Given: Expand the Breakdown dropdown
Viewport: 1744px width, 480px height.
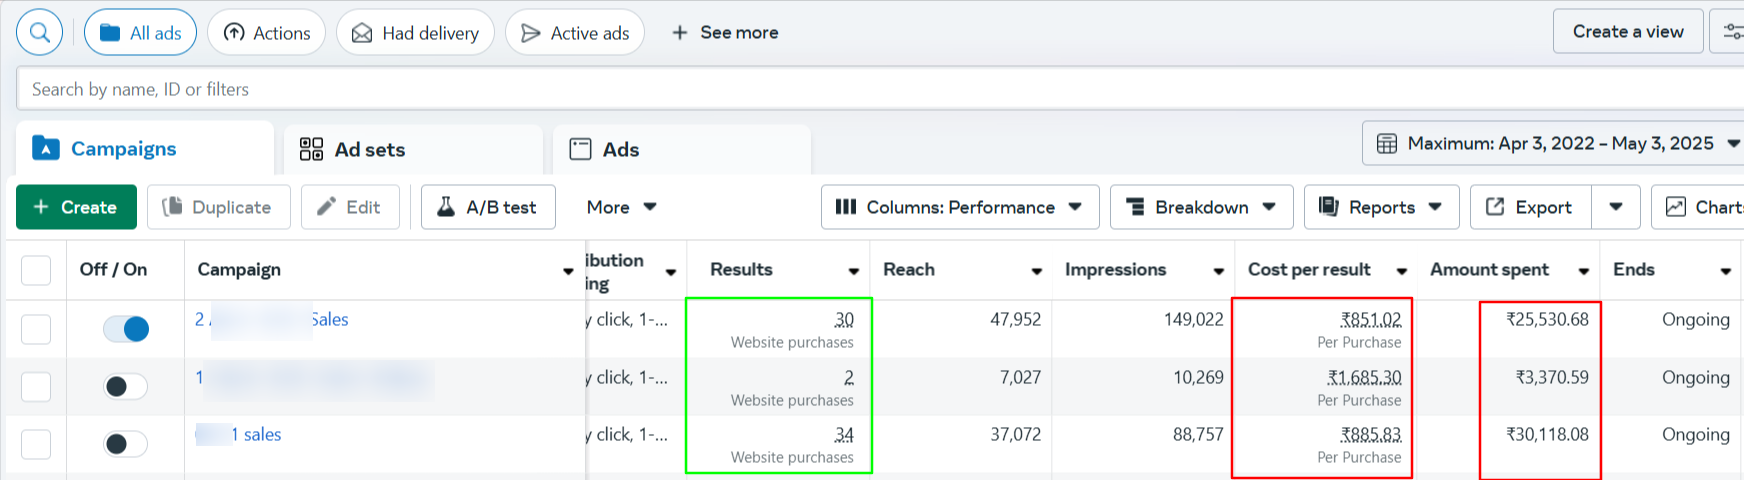Looking at the screenshot, I should tap(1201, 207).
